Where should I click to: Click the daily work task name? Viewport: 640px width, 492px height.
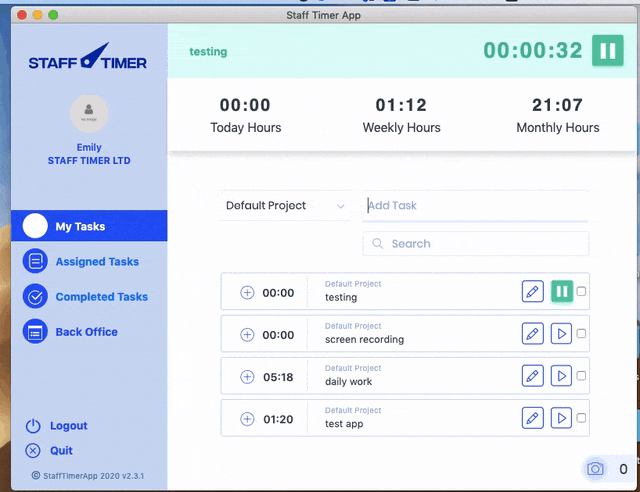click(x=348, y=382)
